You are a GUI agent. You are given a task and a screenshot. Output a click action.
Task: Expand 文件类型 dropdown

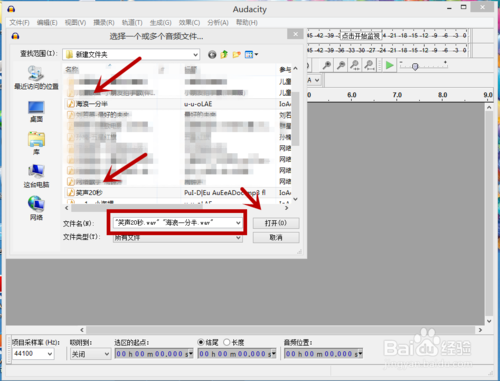pyautogui.click(x=238, y=238)
